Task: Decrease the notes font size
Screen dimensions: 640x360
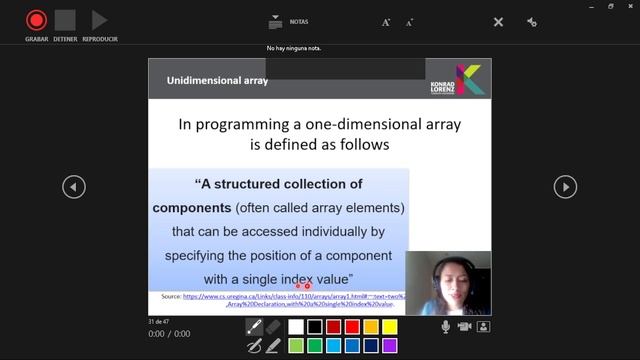Action: click(409, 23)
